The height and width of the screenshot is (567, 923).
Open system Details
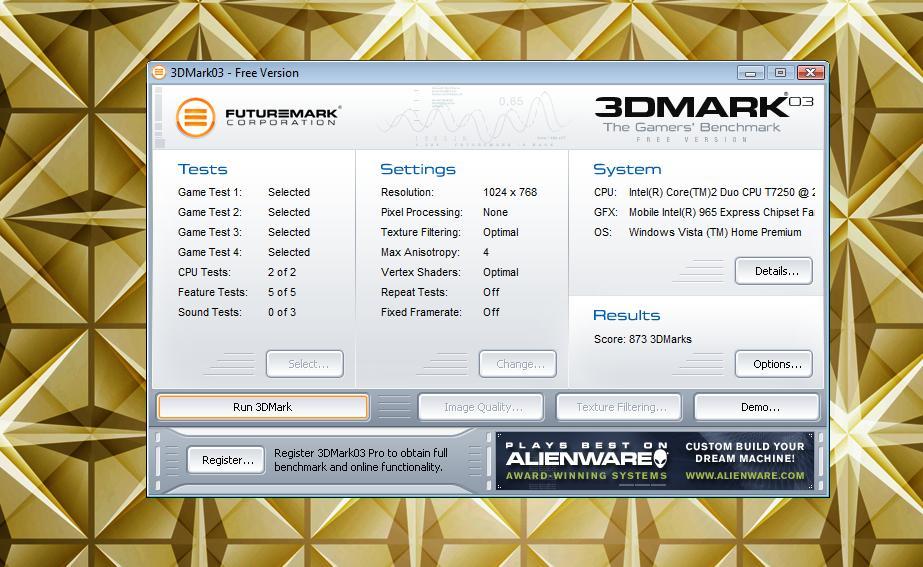(x=773, y=271)
